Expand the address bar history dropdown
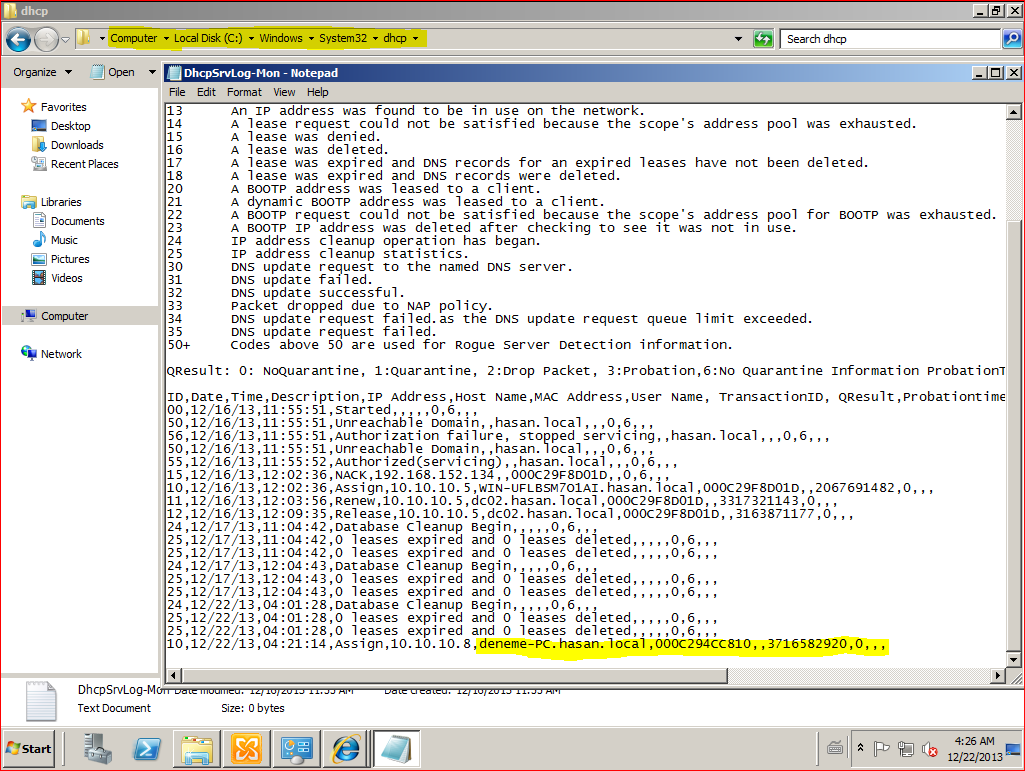Viewport: 1025px width, 771px height. tap(738, 39)
